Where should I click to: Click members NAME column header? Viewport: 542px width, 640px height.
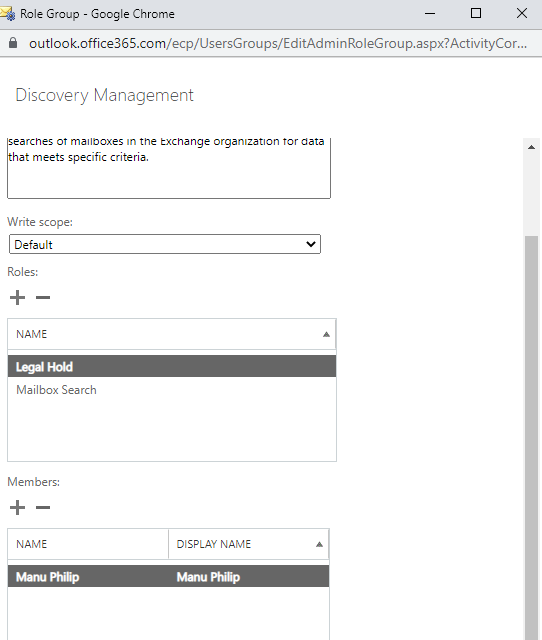[x=88, y=544]
